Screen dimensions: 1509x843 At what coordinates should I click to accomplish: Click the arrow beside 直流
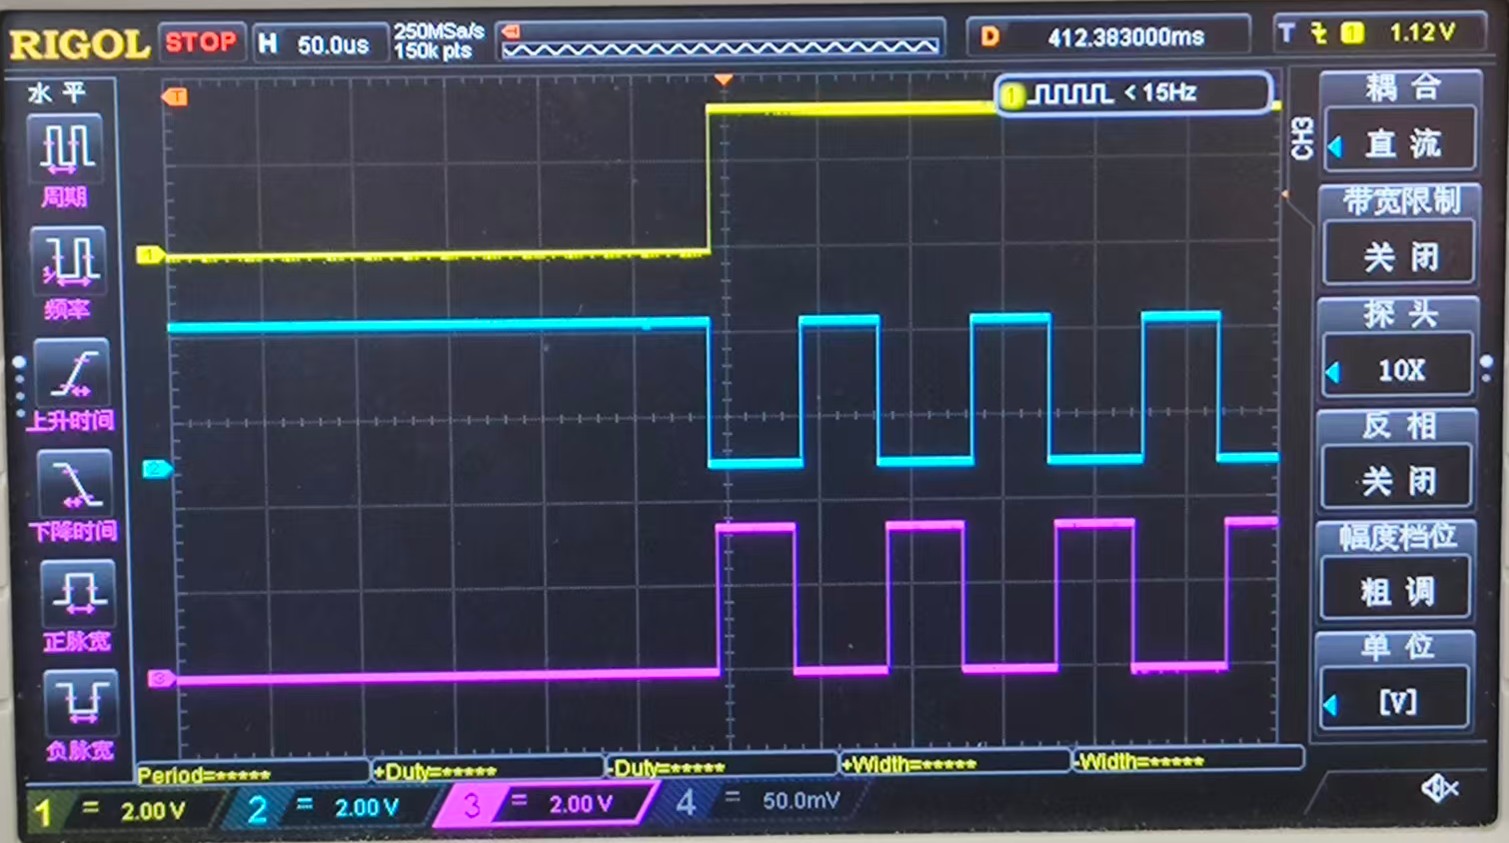click(x=1335, y=147)
